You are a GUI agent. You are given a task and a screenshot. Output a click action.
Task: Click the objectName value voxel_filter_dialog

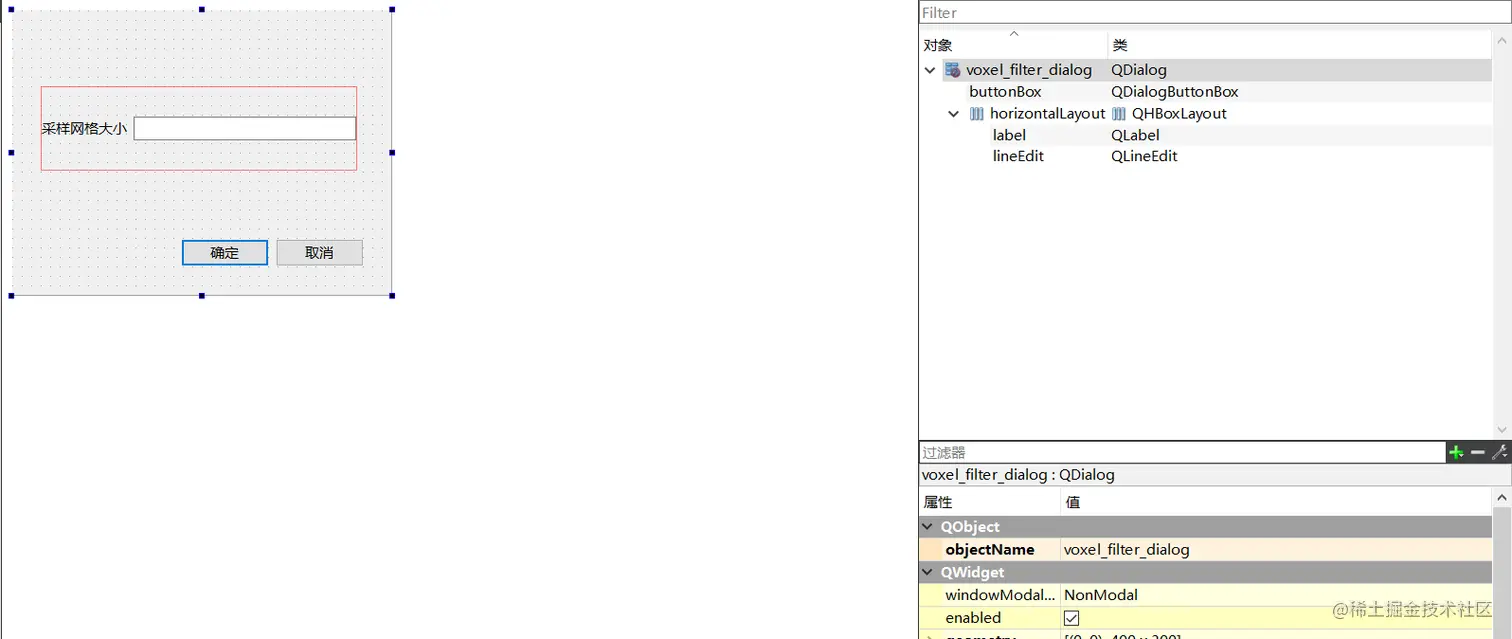1127,550
